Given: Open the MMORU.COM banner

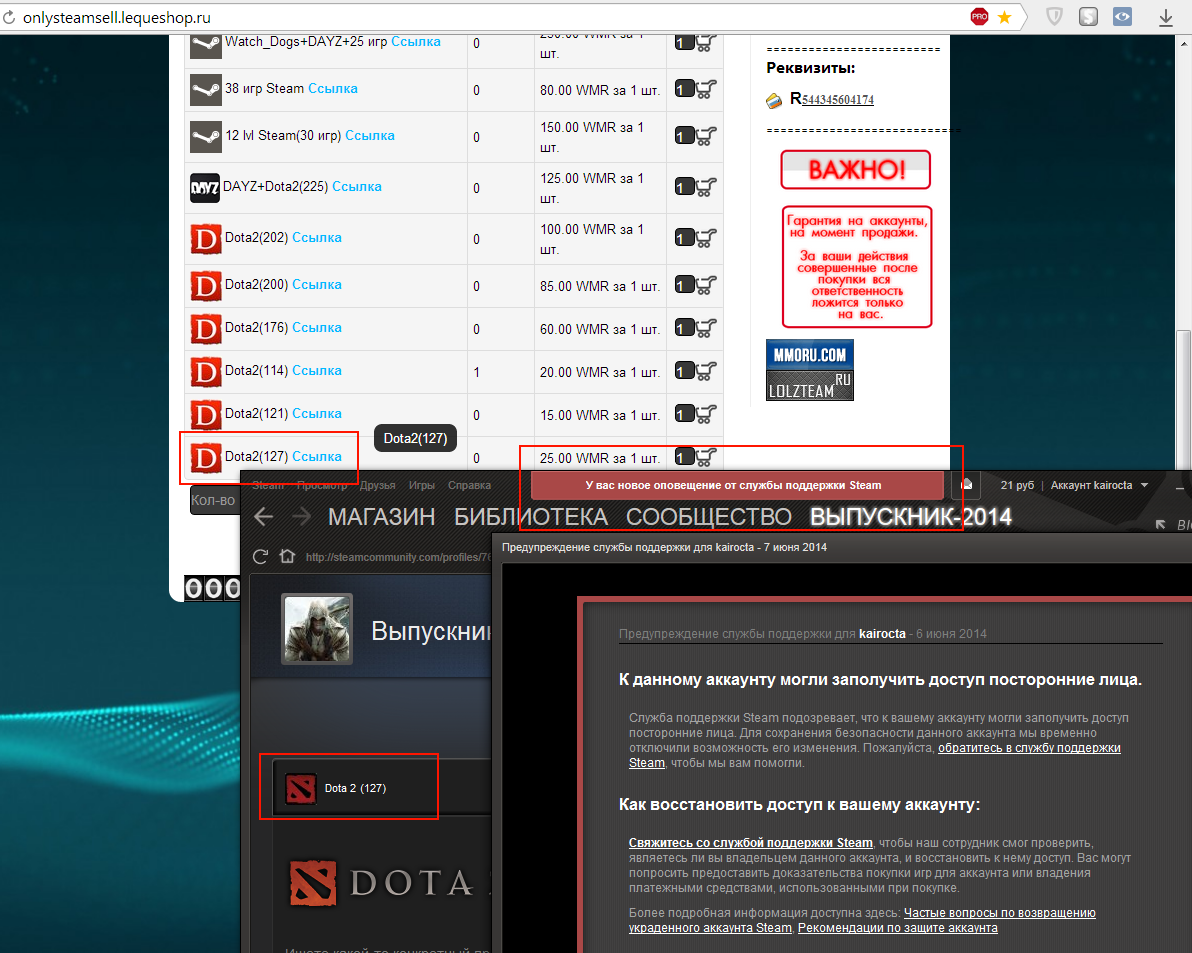Looking at the screenshot, I should (810, 355).
